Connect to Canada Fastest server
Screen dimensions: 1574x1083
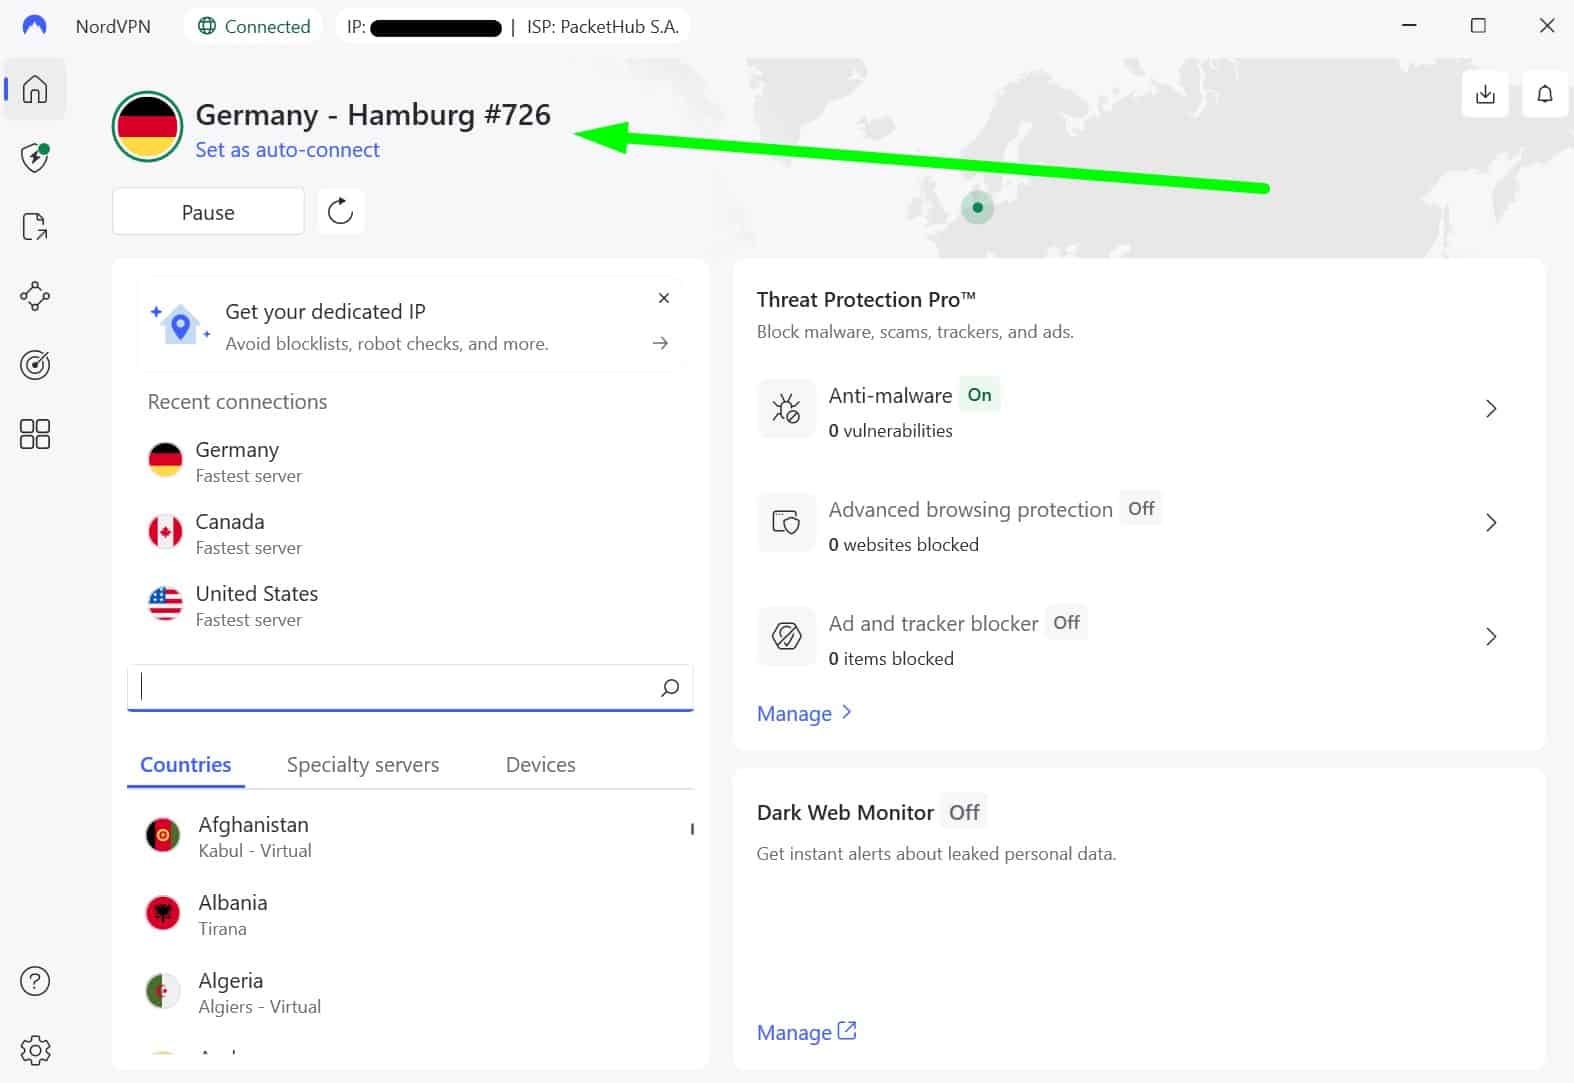click(410, 533)
